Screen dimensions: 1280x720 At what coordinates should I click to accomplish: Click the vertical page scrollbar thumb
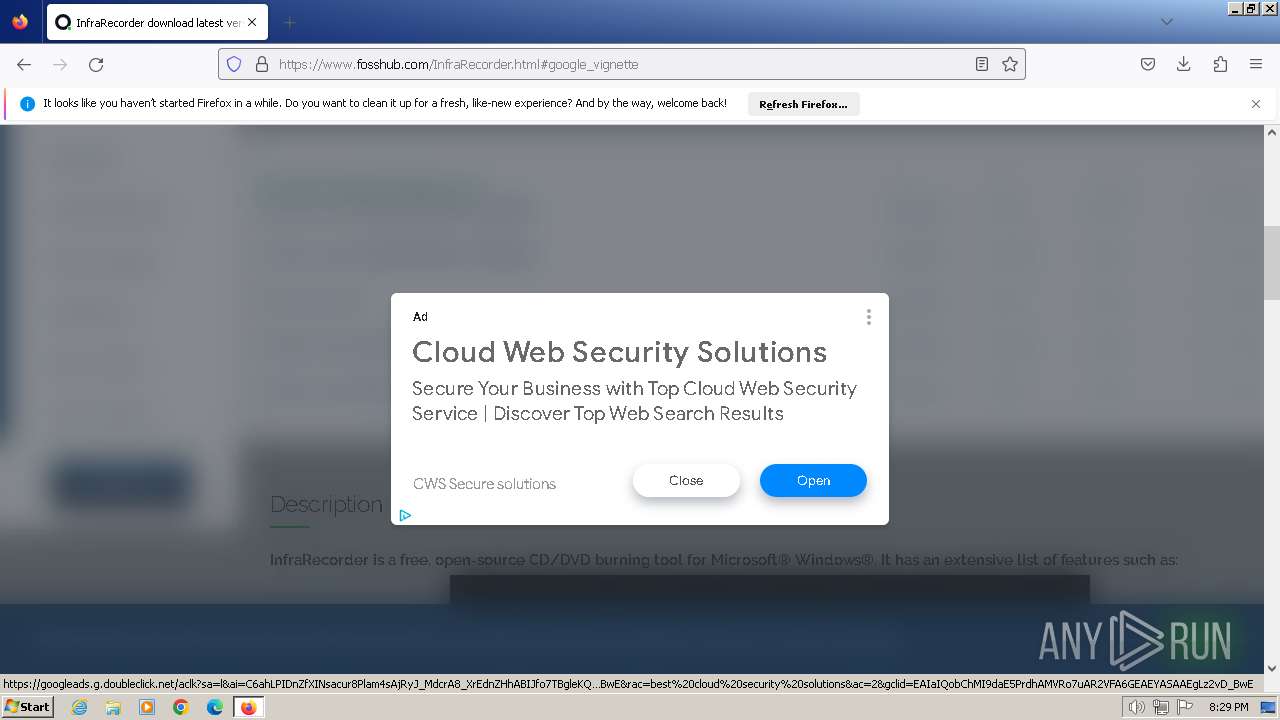(x=1272, y=263)
